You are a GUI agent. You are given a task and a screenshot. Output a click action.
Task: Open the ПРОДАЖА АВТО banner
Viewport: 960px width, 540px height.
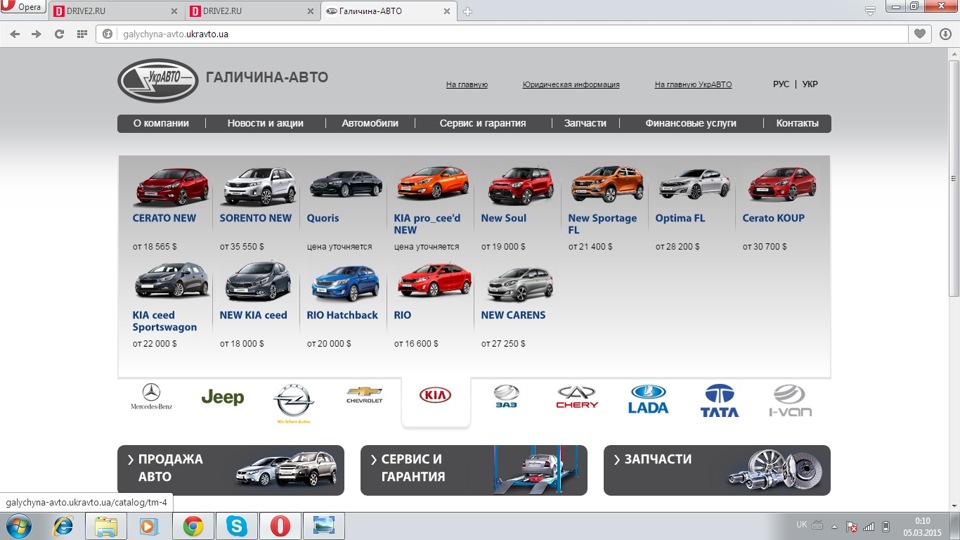coord(231,470)
